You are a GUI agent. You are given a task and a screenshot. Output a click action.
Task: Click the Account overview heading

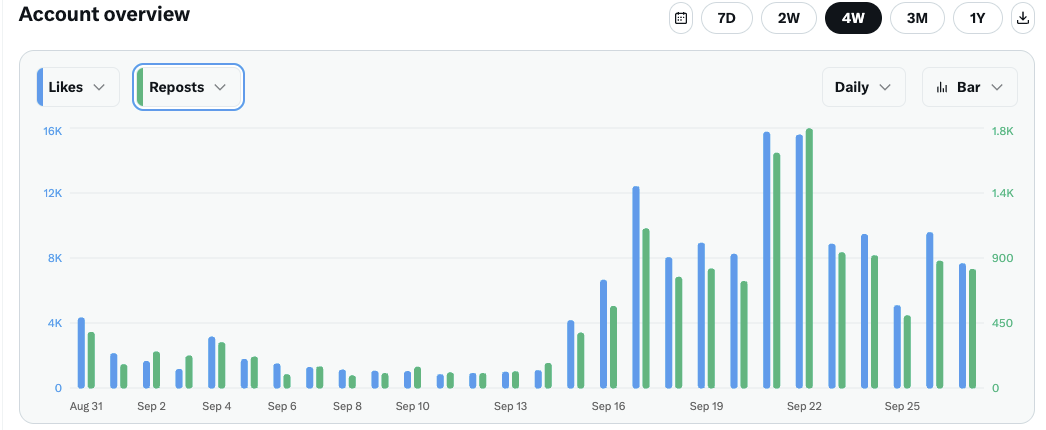pyautogui.click(x=104, y=15)
